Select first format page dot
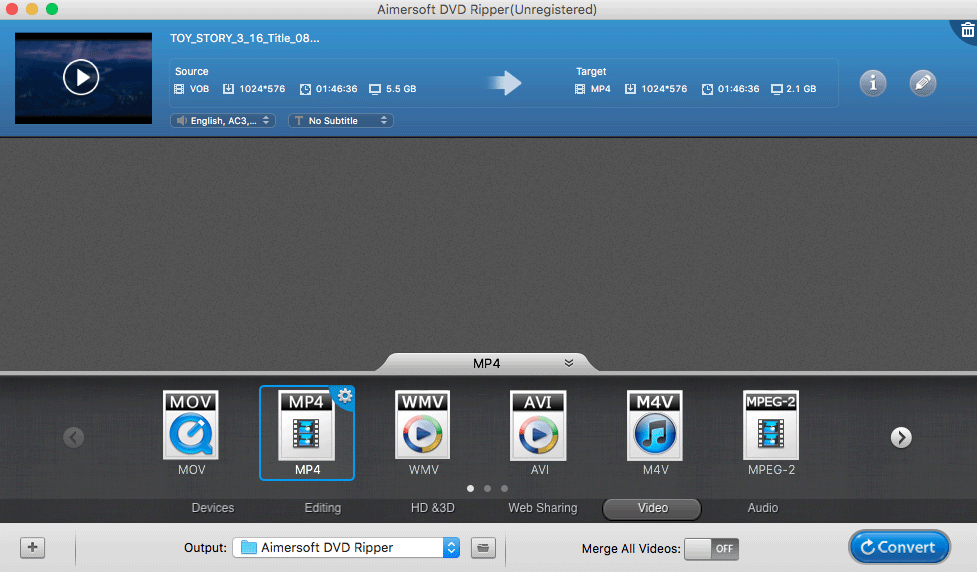The width and height of the screenshot is (977, 572). (470, 489)
